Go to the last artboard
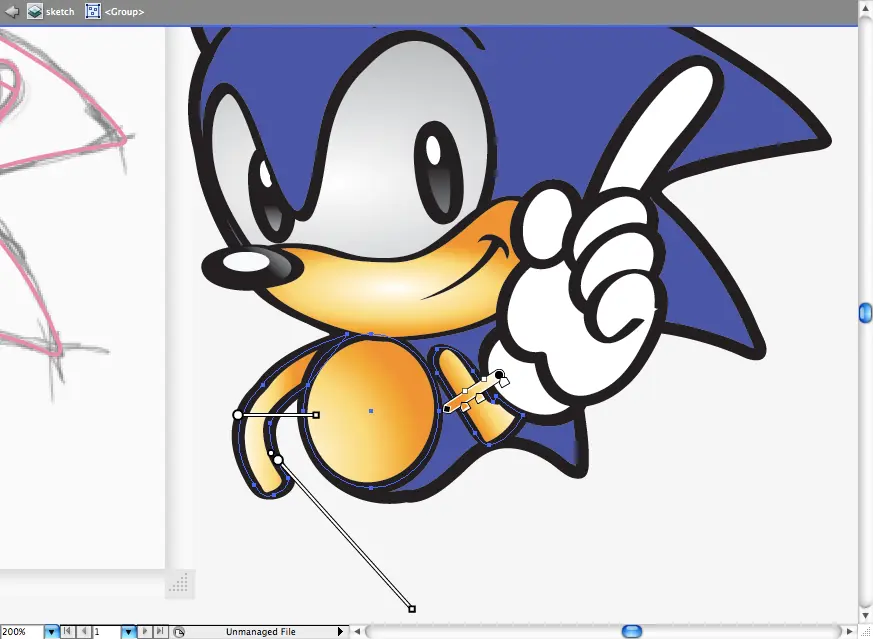The height and width of the screenshot is (639, 873). coord(160,631)
